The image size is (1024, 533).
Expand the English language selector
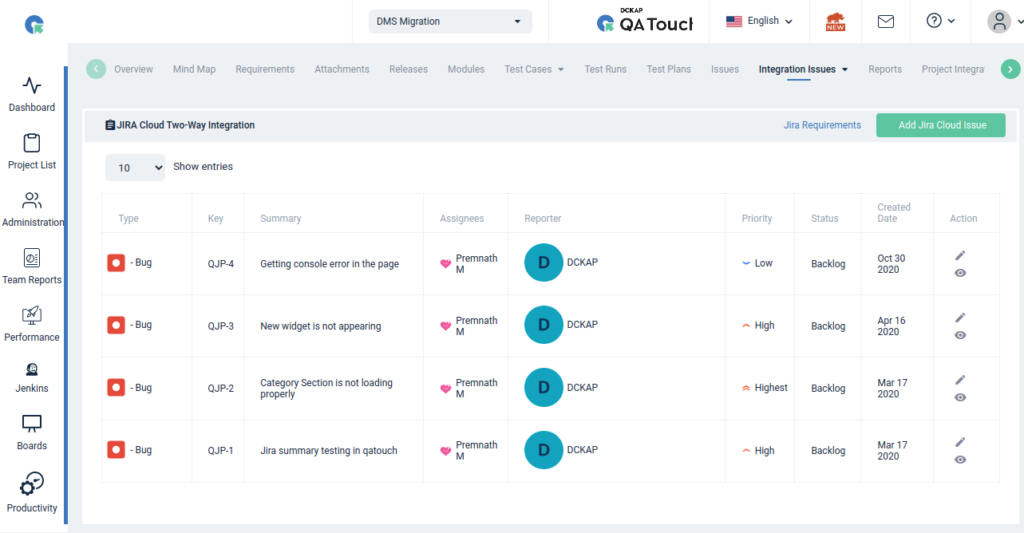[759, 21]
